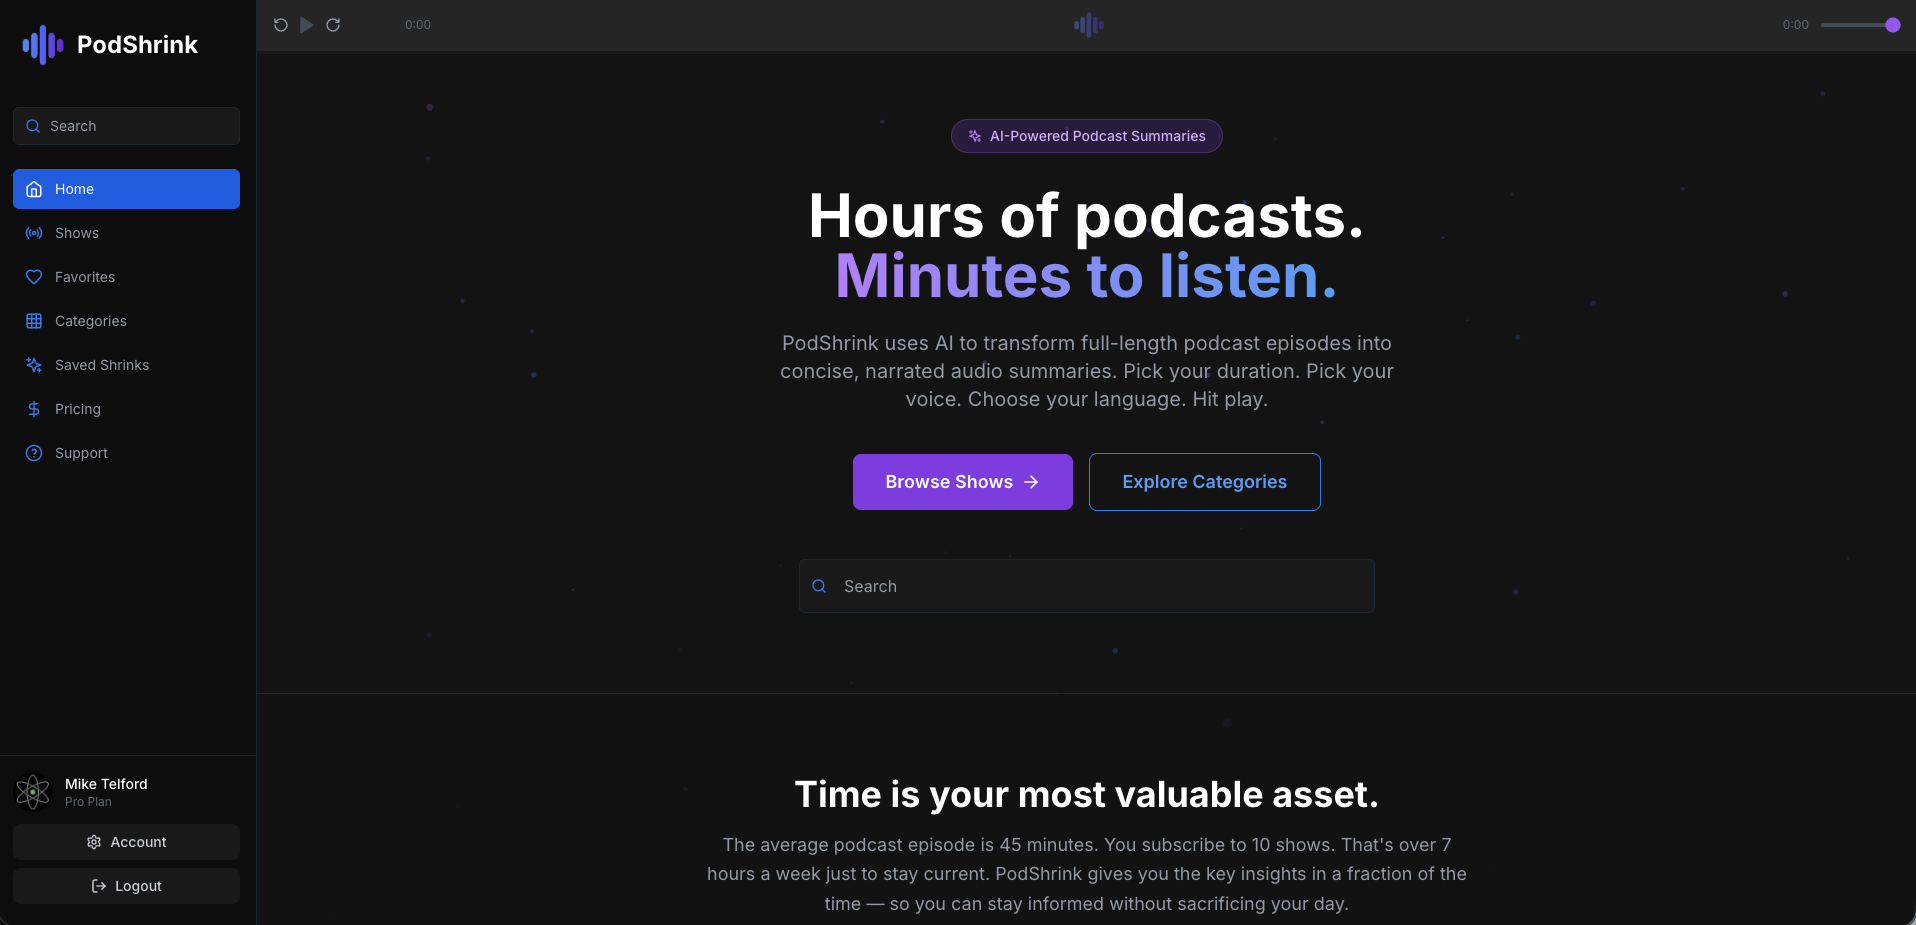Click the search magnifier icon in the hero
The width and height of the screenshot is (1916, 925).
click(x=819, y=586)
